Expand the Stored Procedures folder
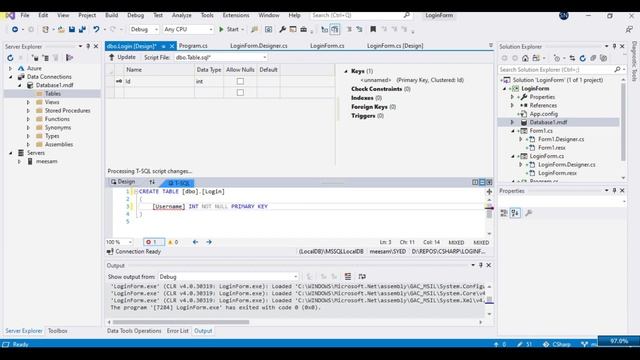This screenshot has width=640, height=360. [x=28, y=111]
